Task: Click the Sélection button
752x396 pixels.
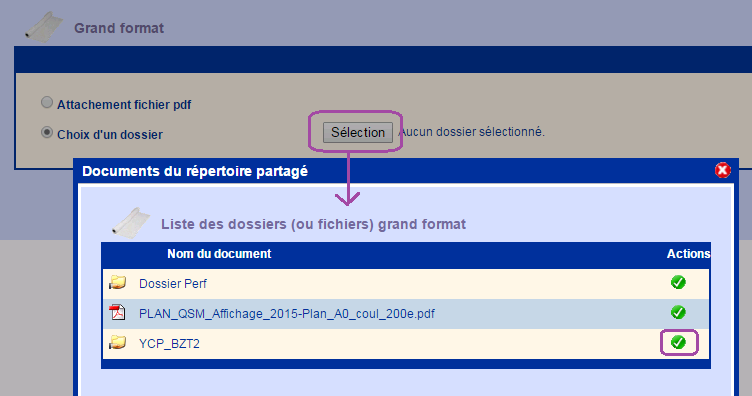Action: [x=358, y=132]
